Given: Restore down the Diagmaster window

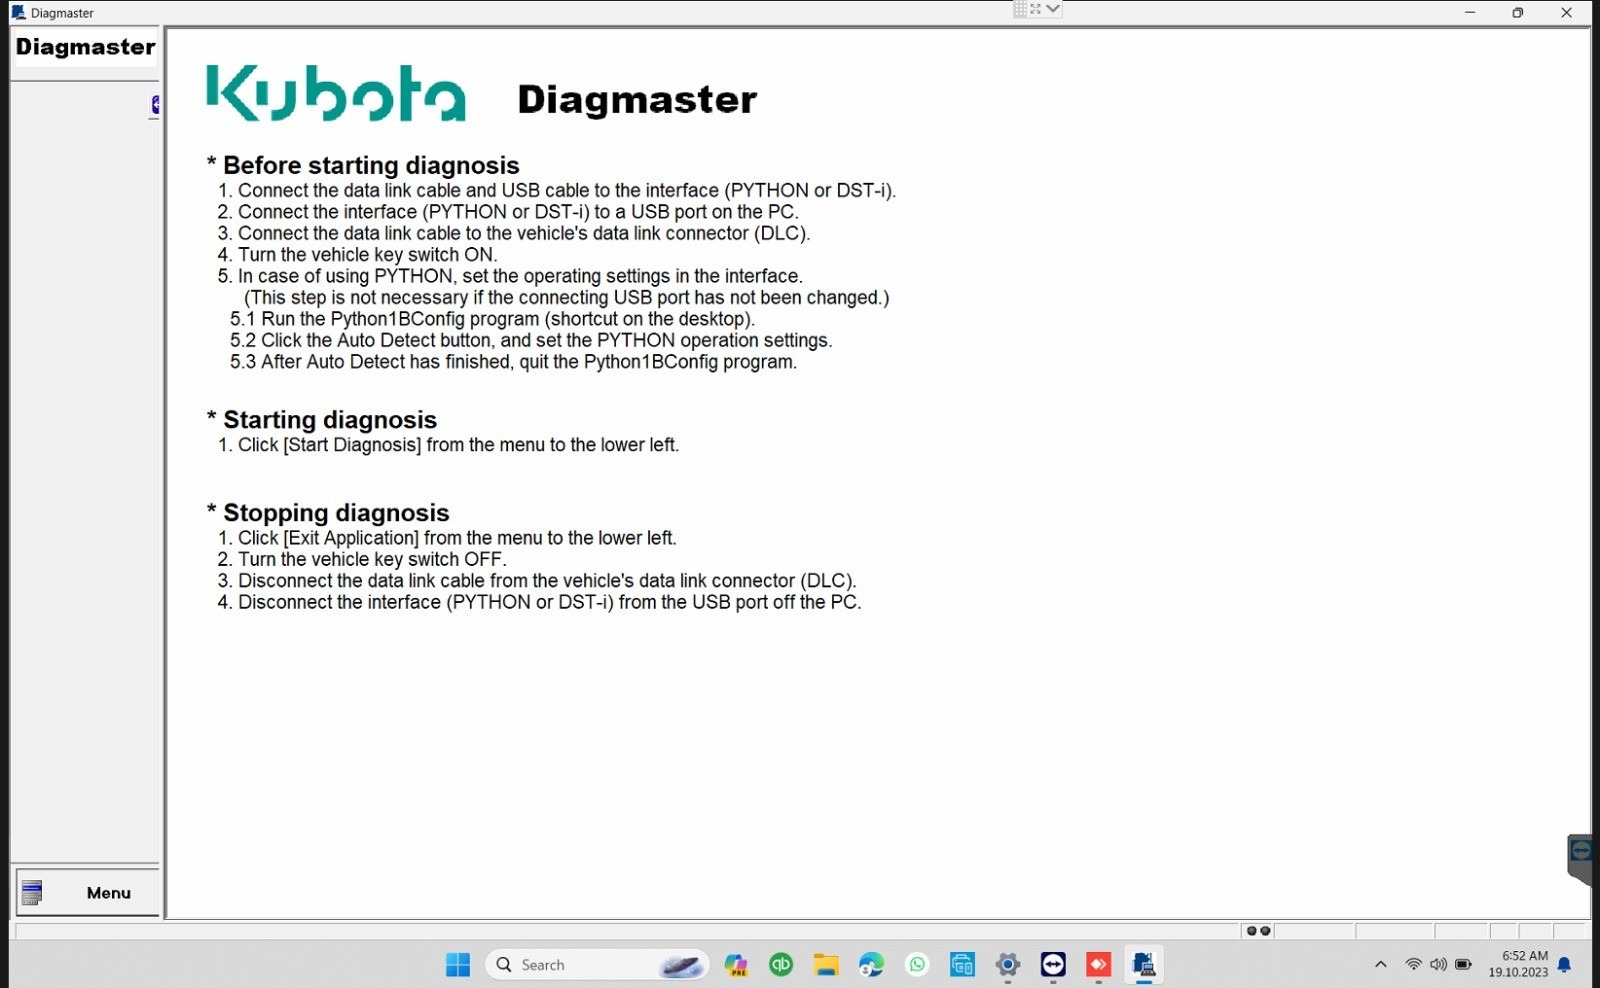Looking at the screenshot, I should click(1518, 12).
